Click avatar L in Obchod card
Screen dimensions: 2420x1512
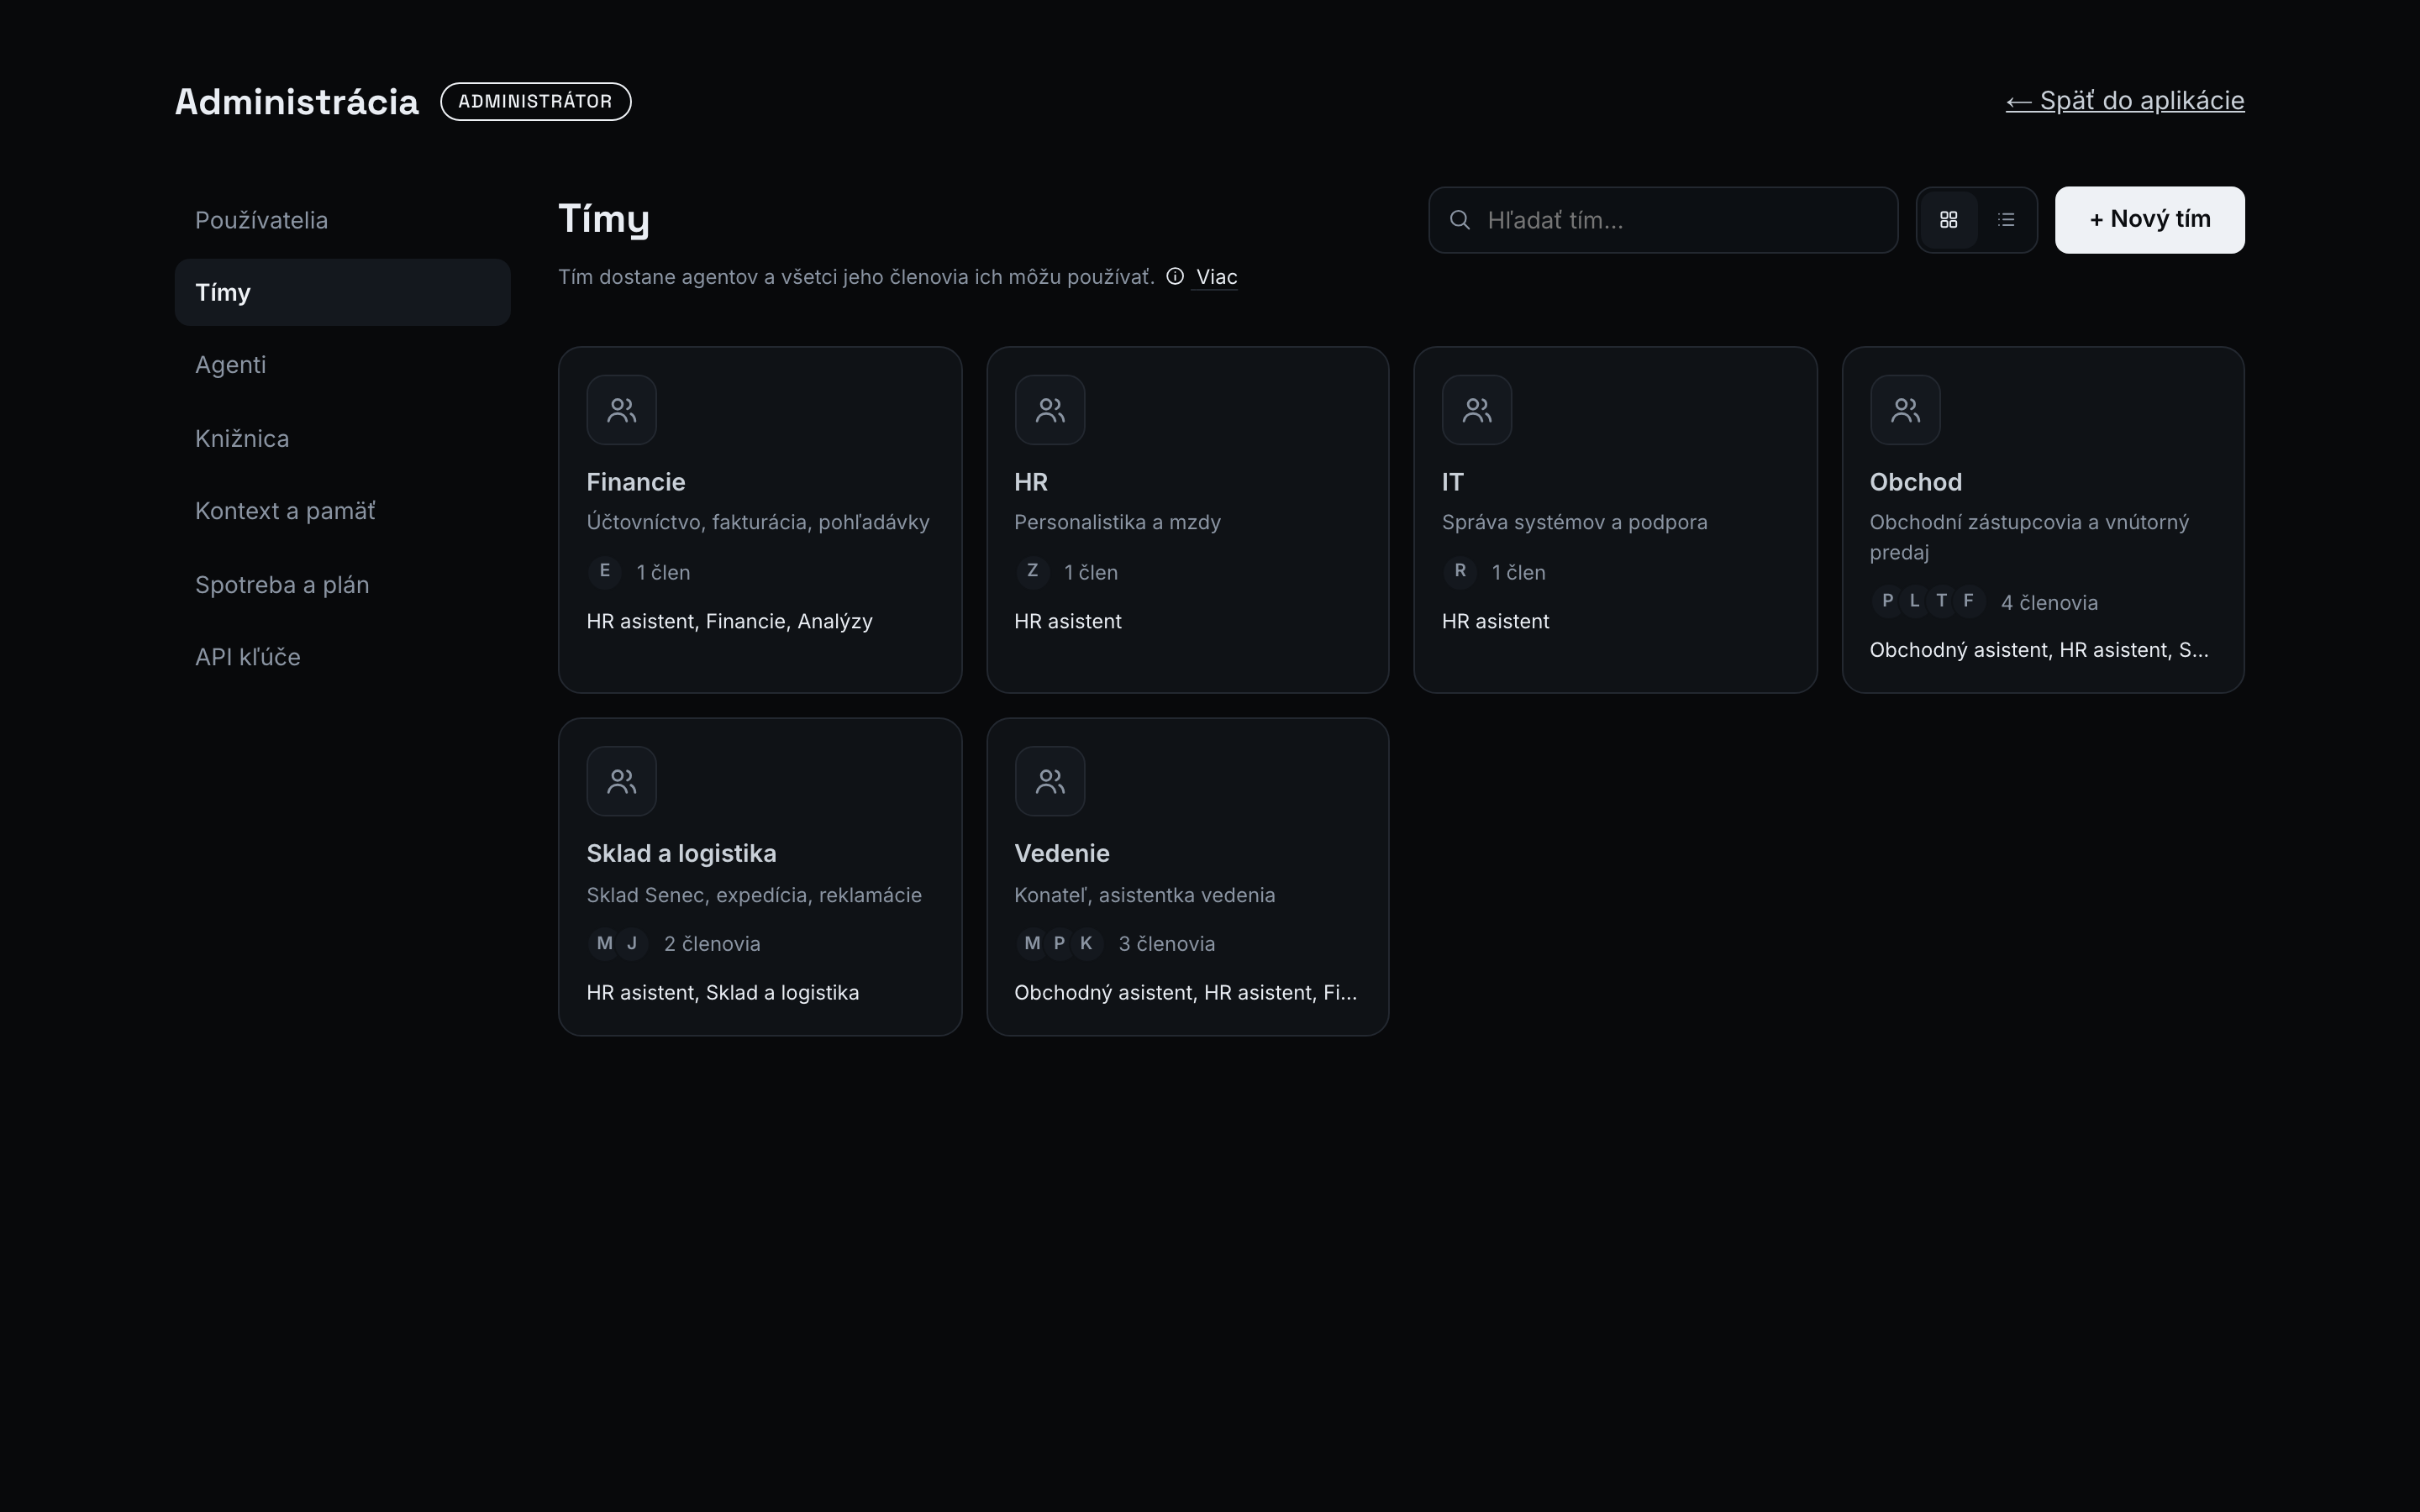1914,601
